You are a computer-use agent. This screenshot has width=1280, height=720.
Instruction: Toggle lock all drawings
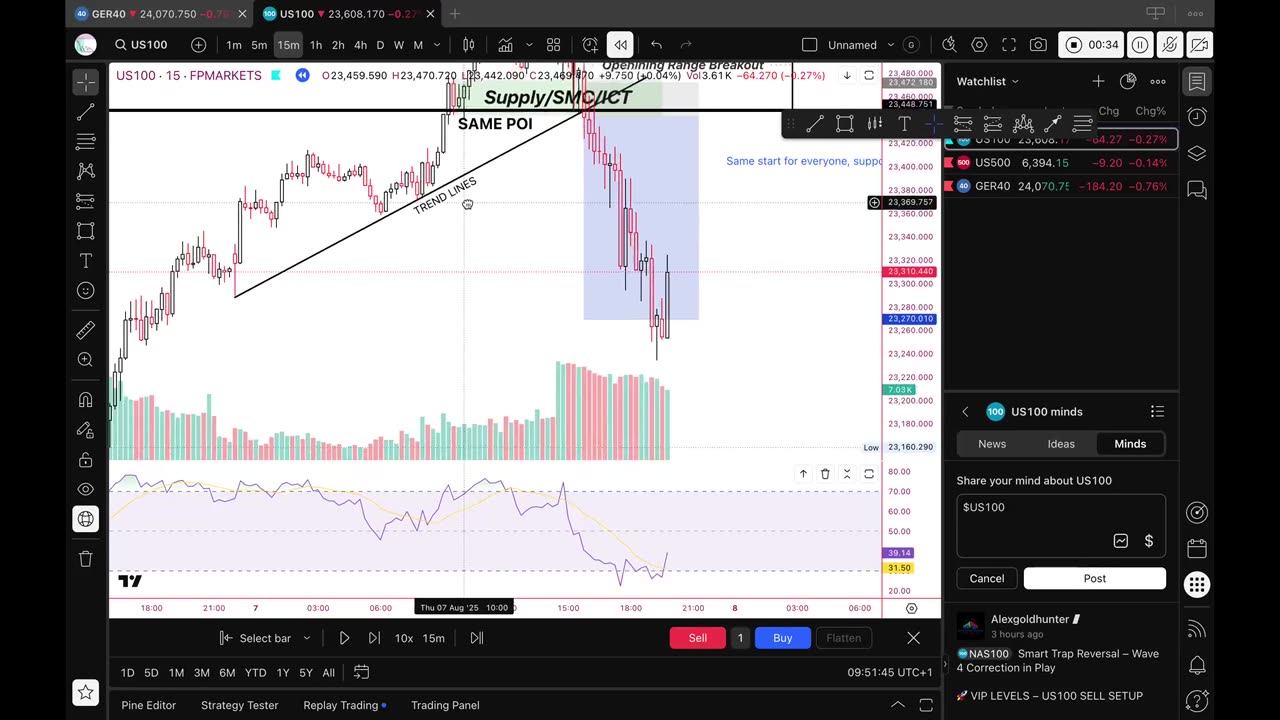86,460
